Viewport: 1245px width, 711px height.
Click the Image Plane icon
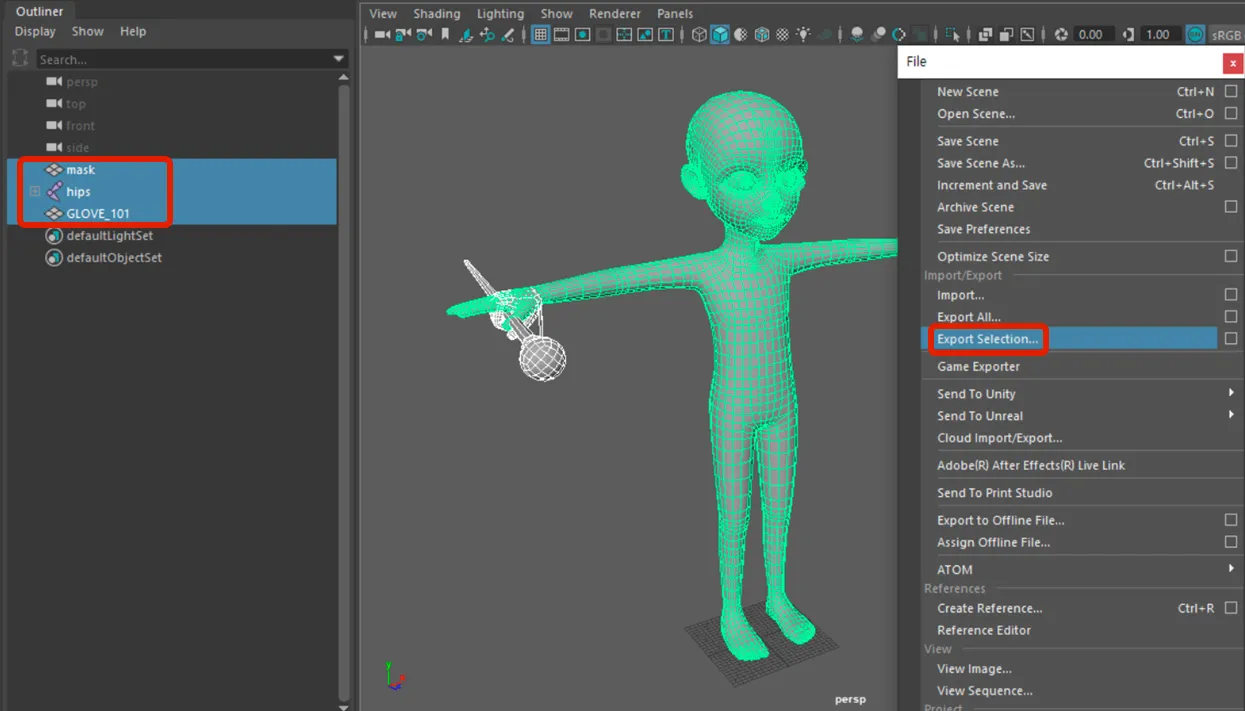[466, 35]
